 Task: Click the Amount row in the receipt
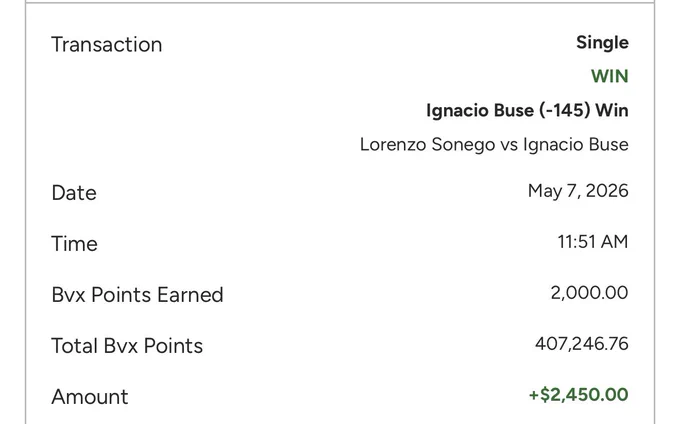pos(340,396)
